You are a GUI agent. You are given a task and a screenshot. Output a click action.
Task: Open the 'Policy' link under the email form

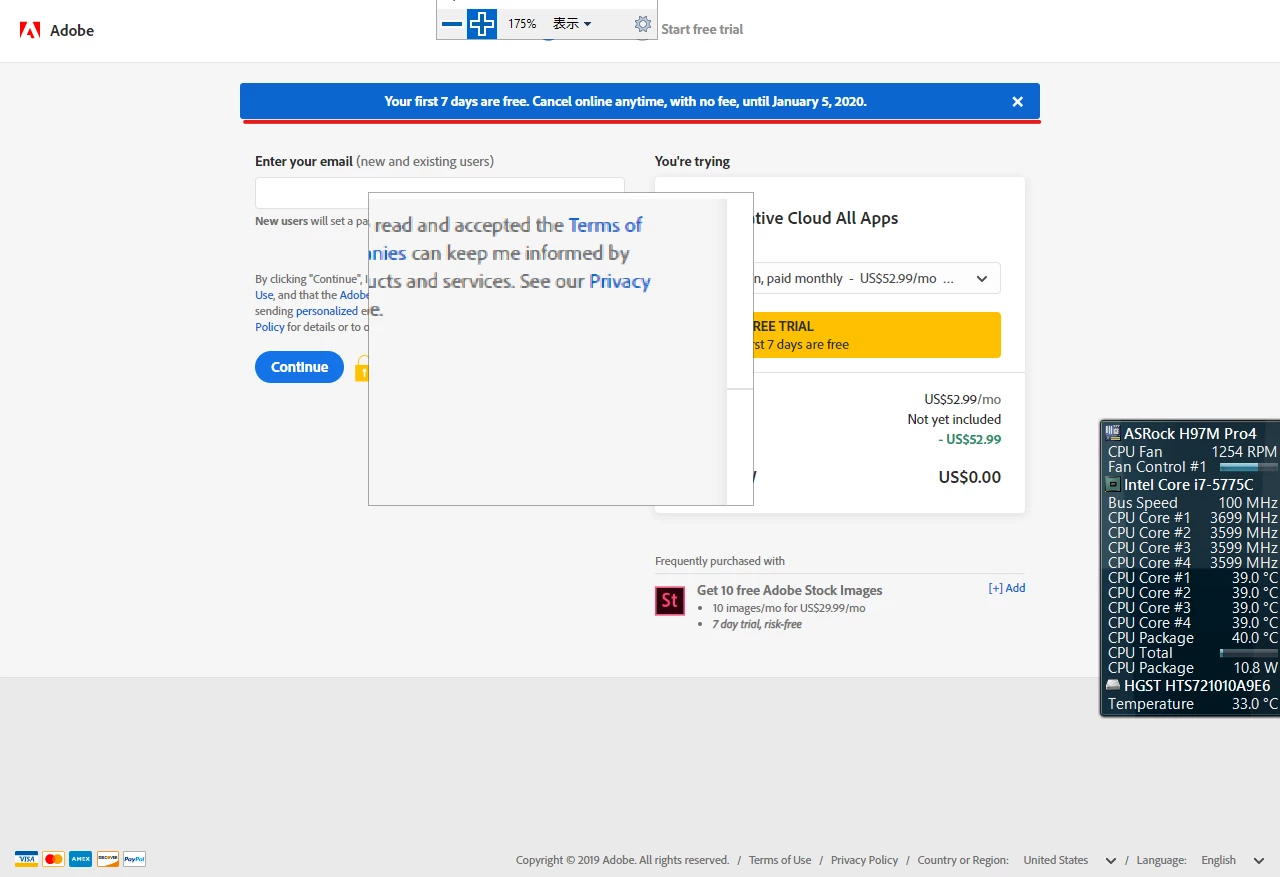pyautogui.click(x=270, y=327)
